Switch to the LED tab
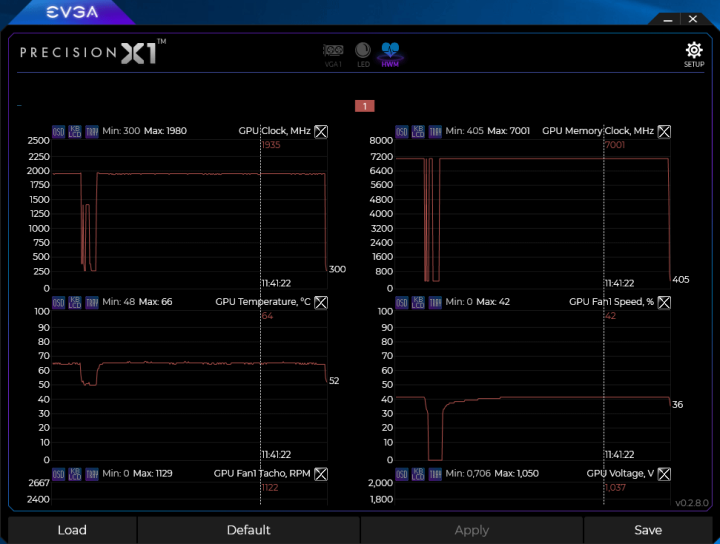This screenshot has height=544, width=720. click(x=363, y=55)
